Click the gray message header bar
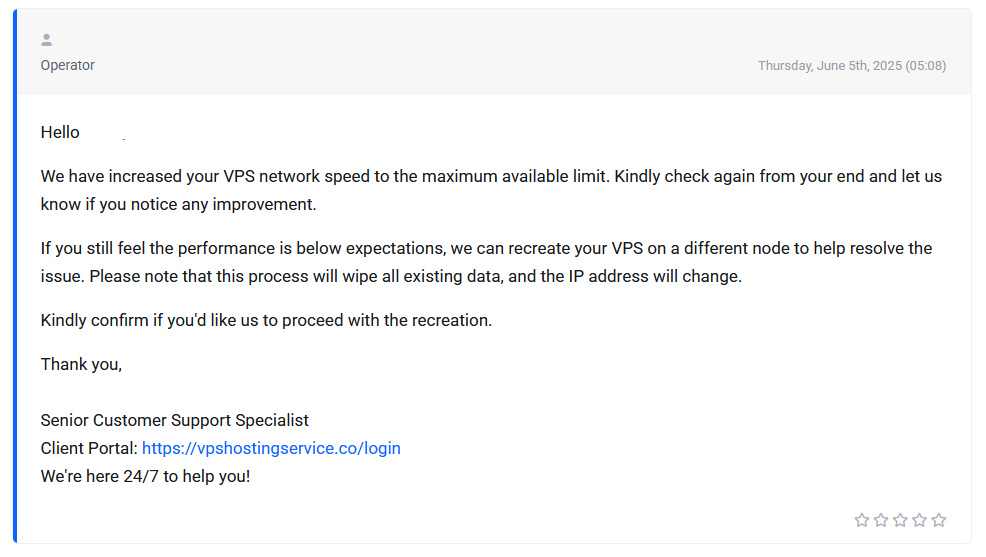 pyautogui.click(x=494, y=52)
